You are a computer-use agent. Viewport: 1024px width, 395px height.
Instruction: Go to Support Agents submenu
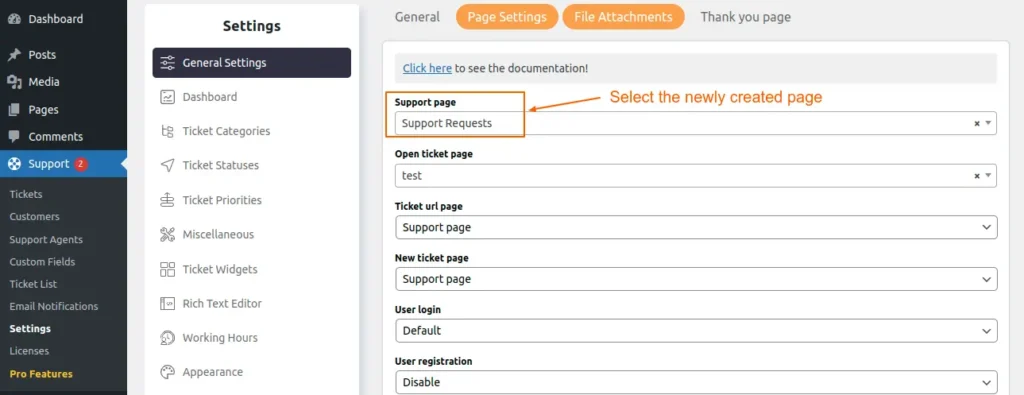point(46,240)
